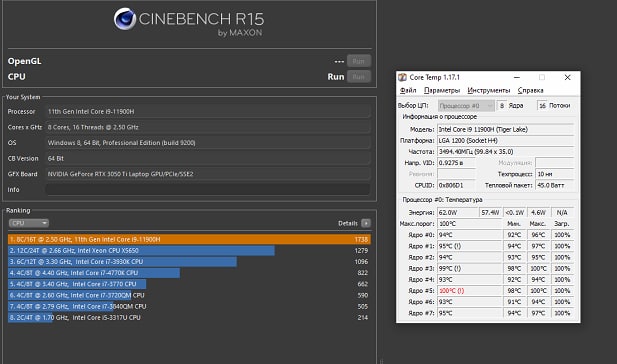Open the Файл menu in Core Temp
Image resolution: width=617 pixels, height=364 pixels.
coord(408,90)
